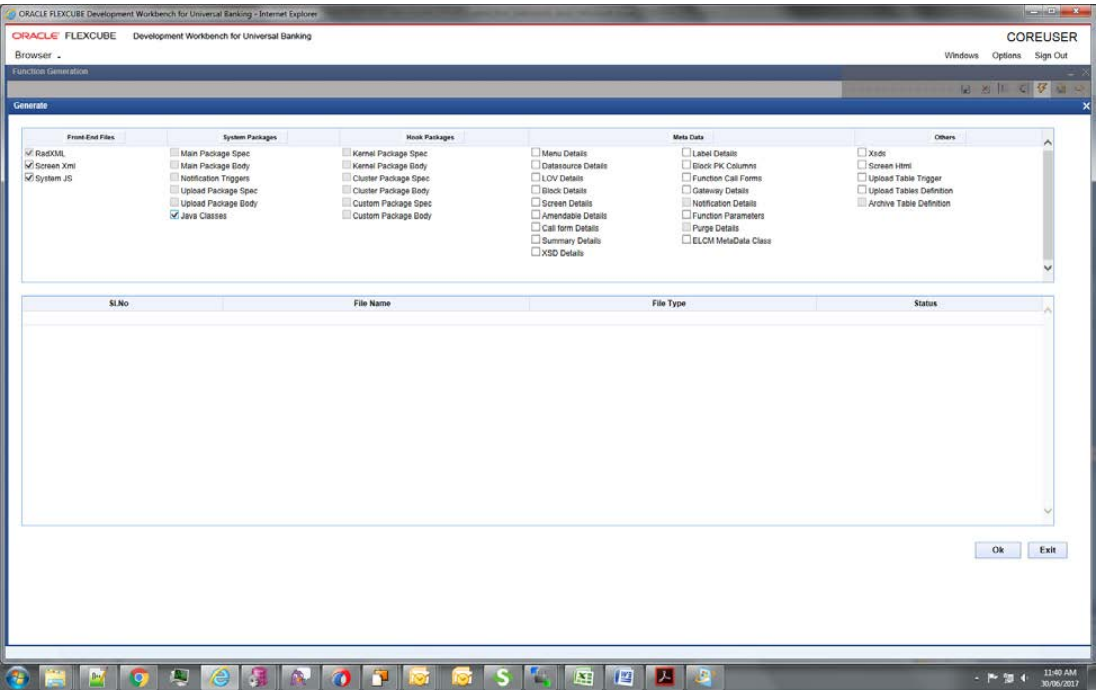Enable the Menu Details checkbox

(536, 152)
